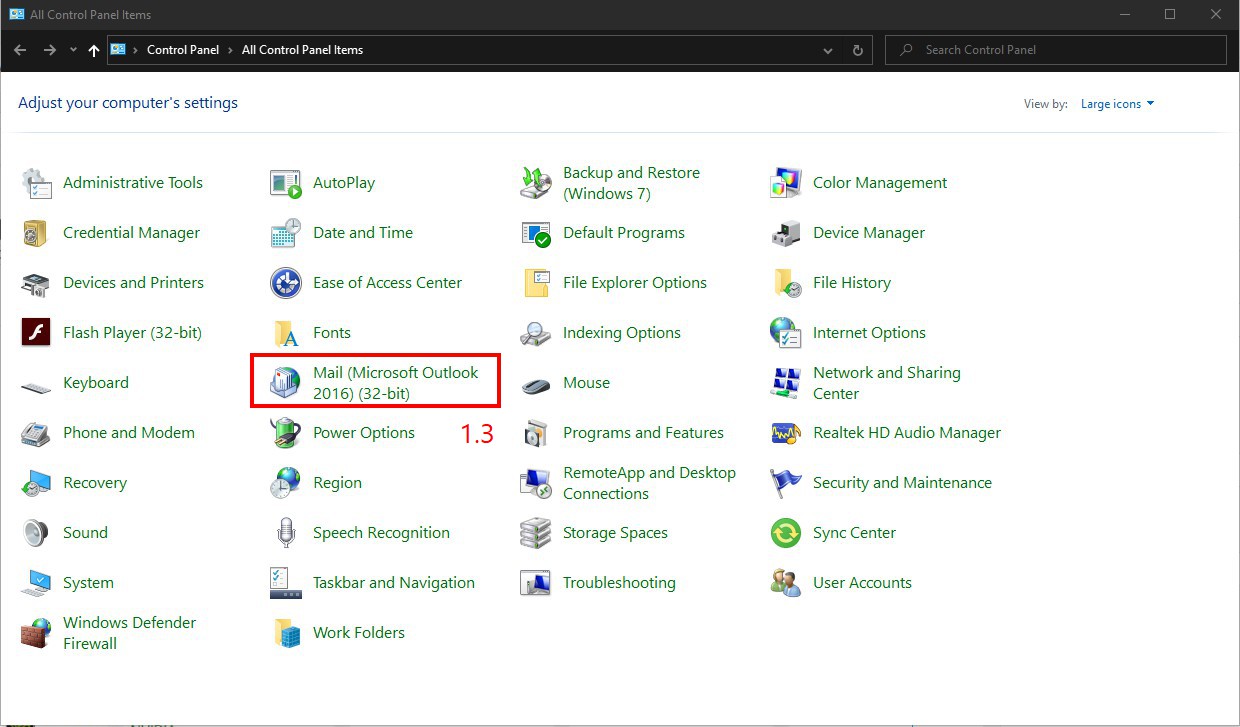Expand chevron before Control Panel breadcrumb
This screenshot has height=727, width=1240.
tap(136, 50)
